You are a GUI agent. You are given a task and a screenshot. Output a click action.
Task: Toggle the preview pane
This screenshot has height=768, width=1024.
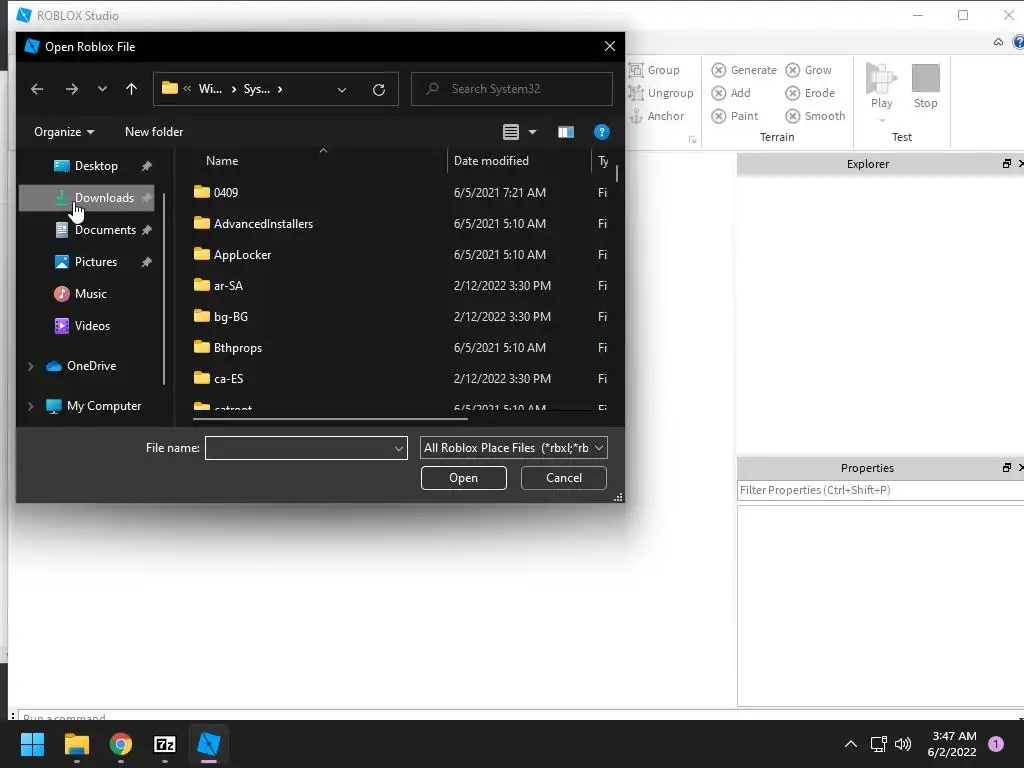pos(566,133)
